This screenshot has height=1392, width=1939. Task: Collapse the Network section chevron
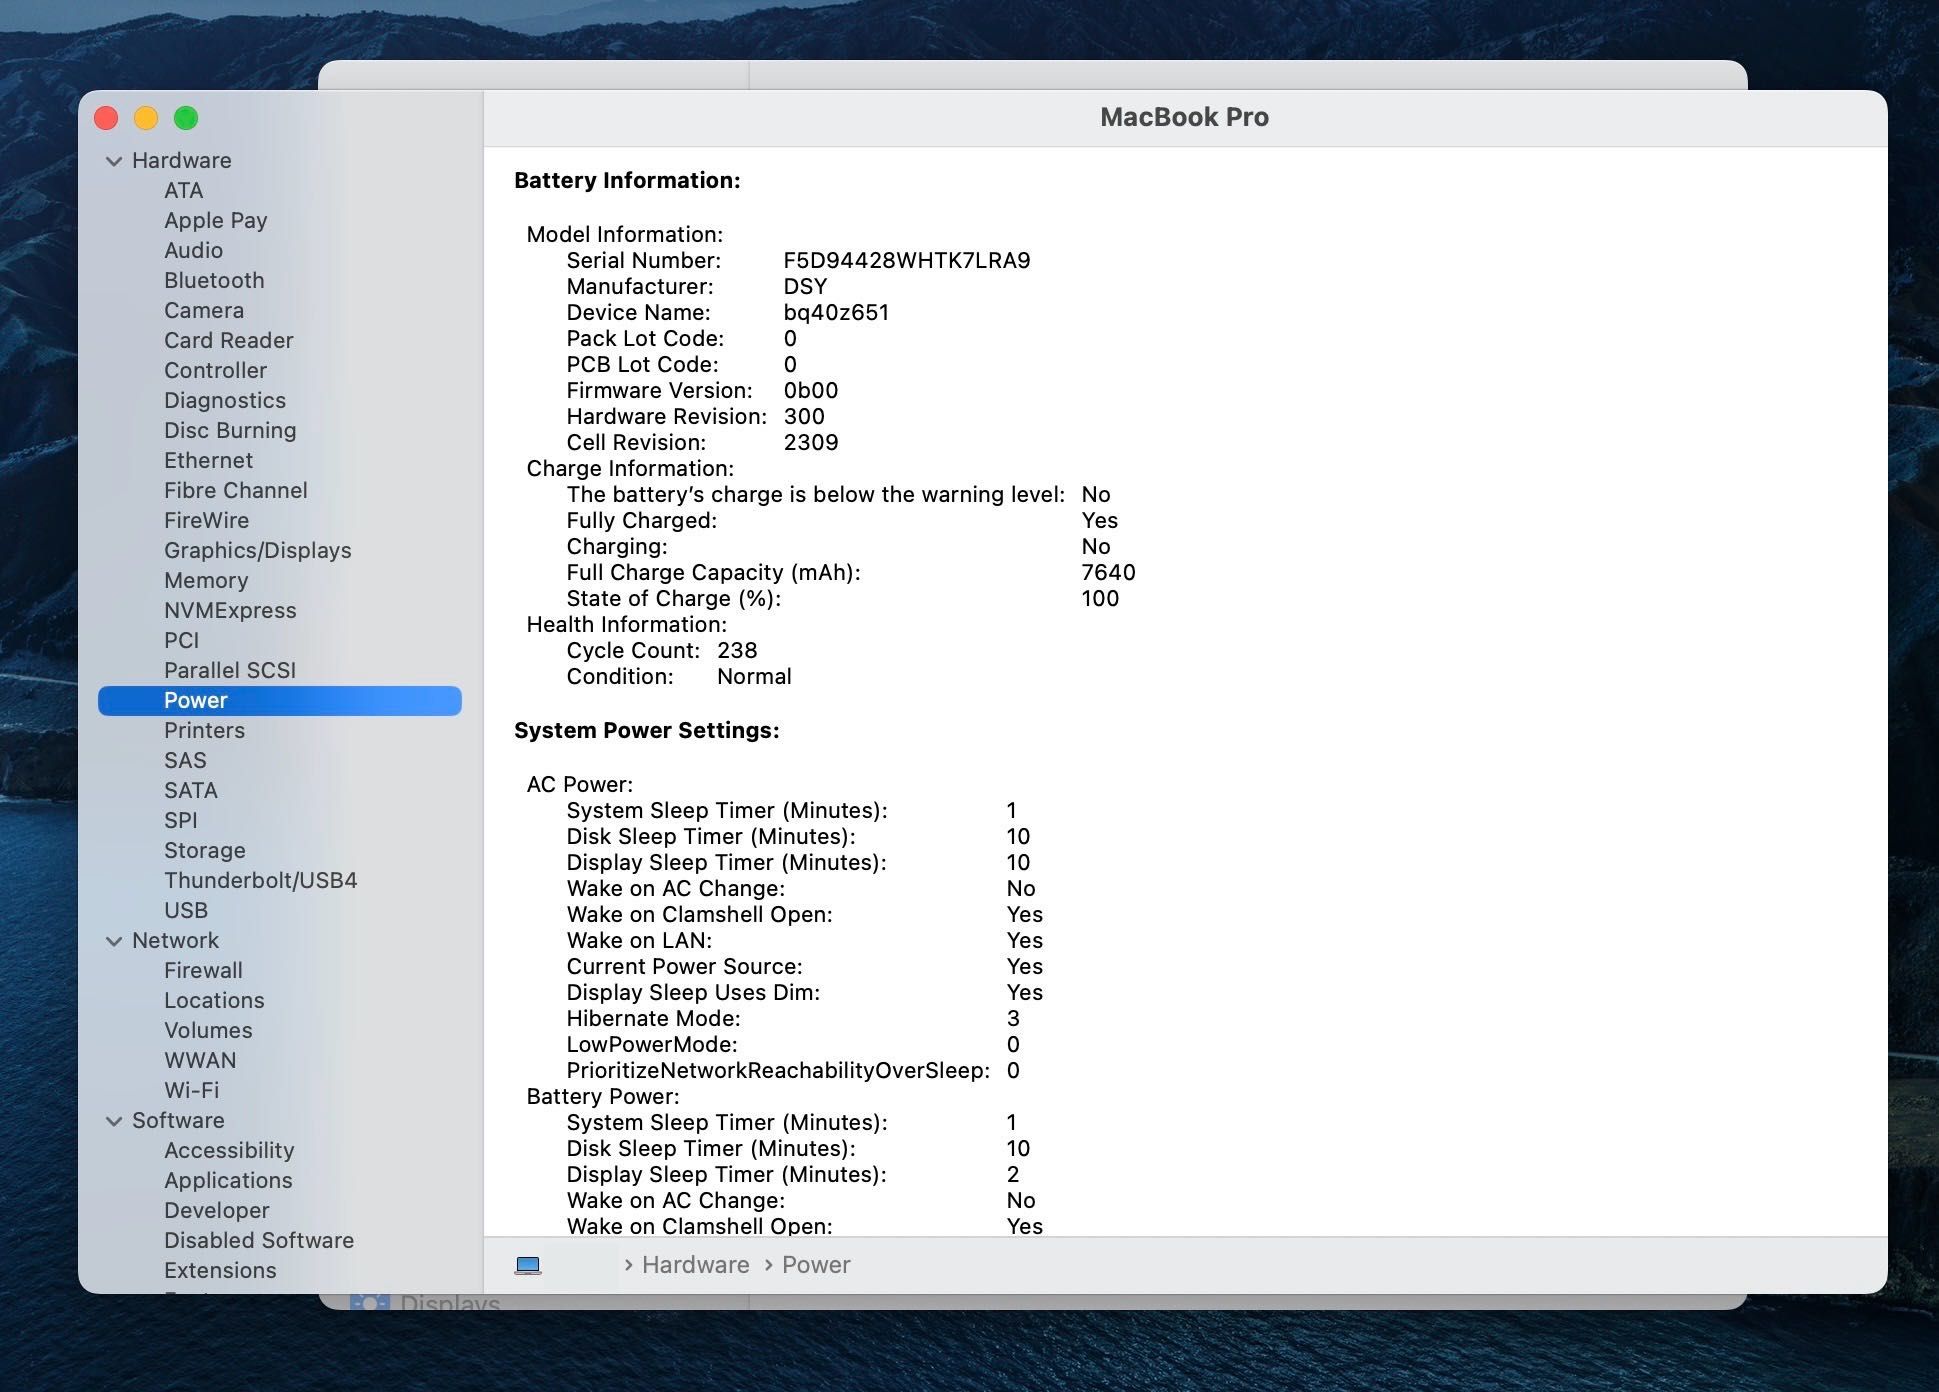point(114,941)
